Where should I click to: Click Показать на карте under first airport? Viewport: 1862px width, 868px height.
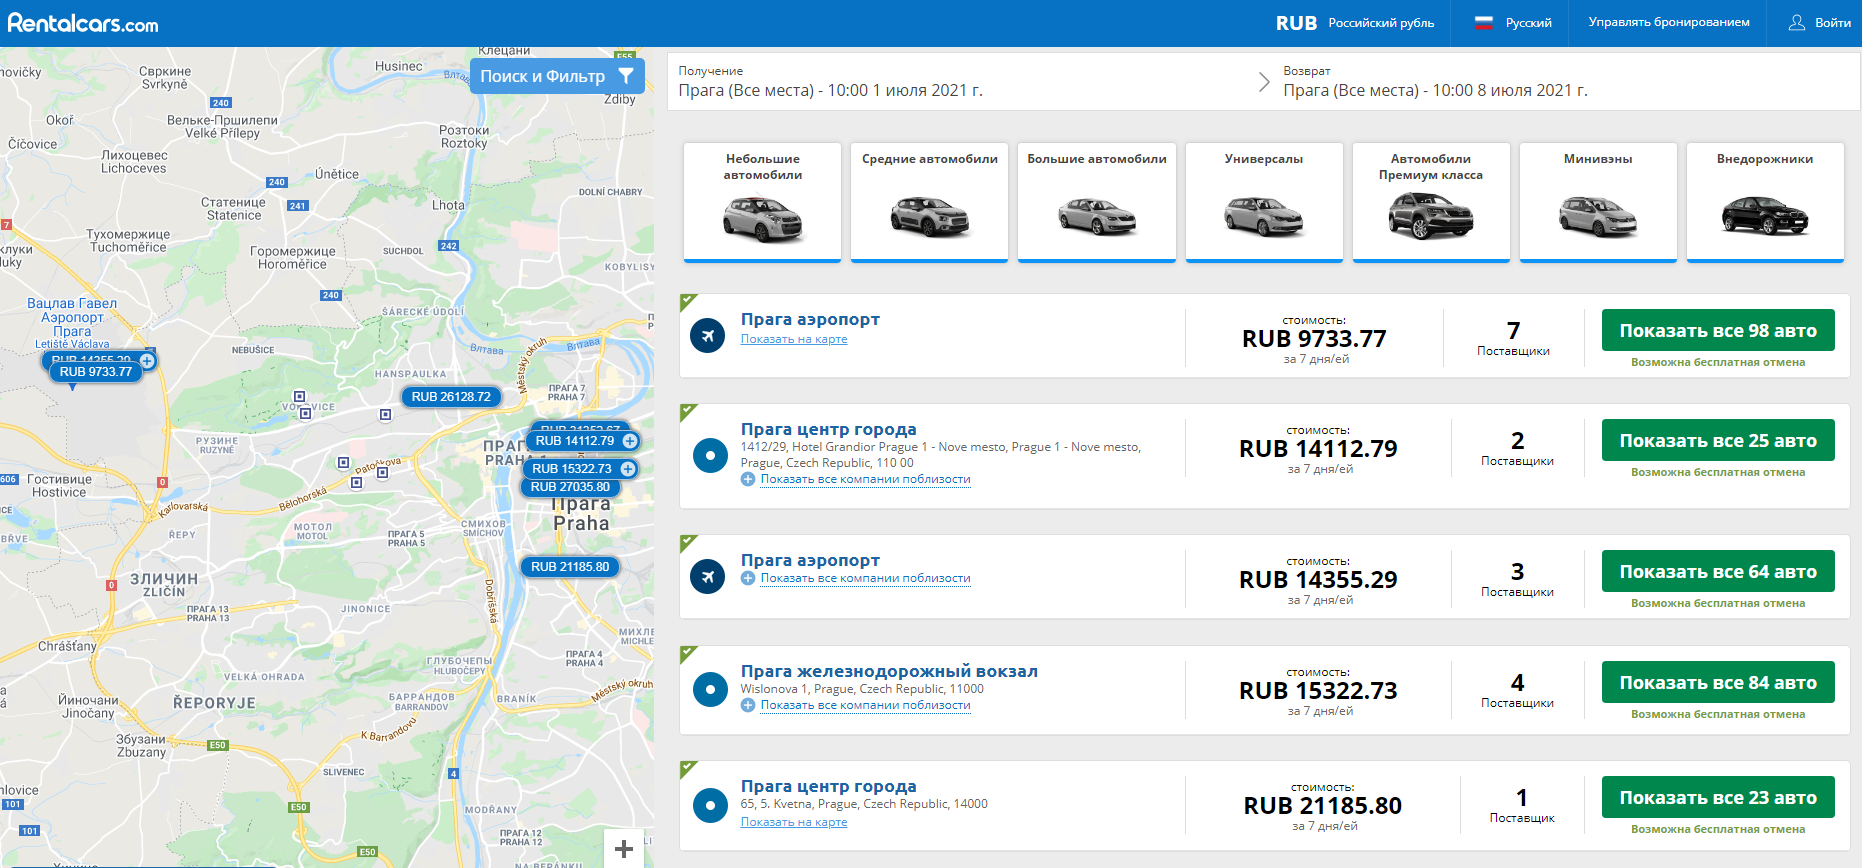point(794,339)
